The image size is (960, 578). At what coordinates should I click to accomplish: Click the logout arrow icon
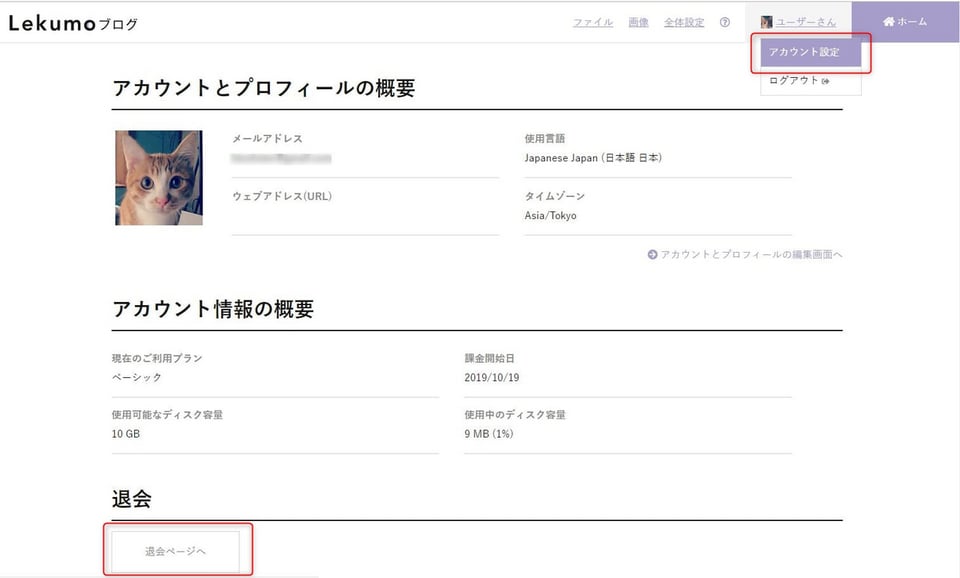click(x=825, y=81)
